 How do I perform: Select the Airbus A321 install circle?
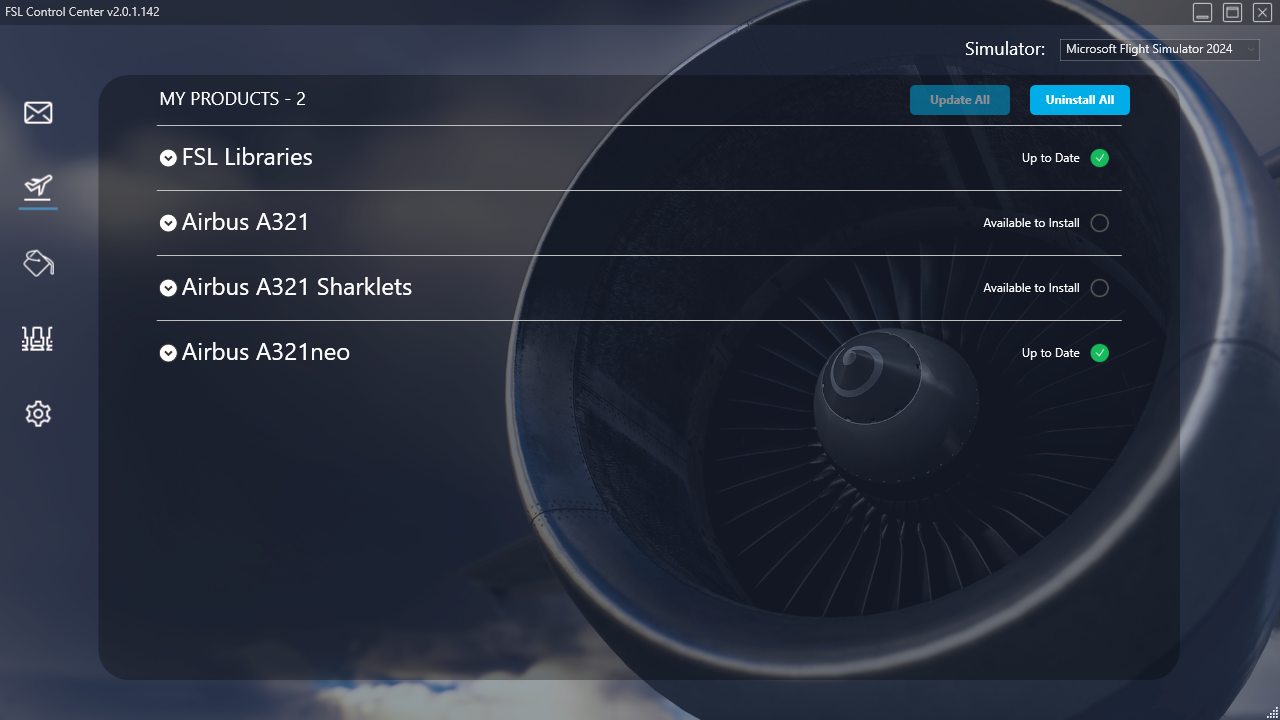[1100, 223]
